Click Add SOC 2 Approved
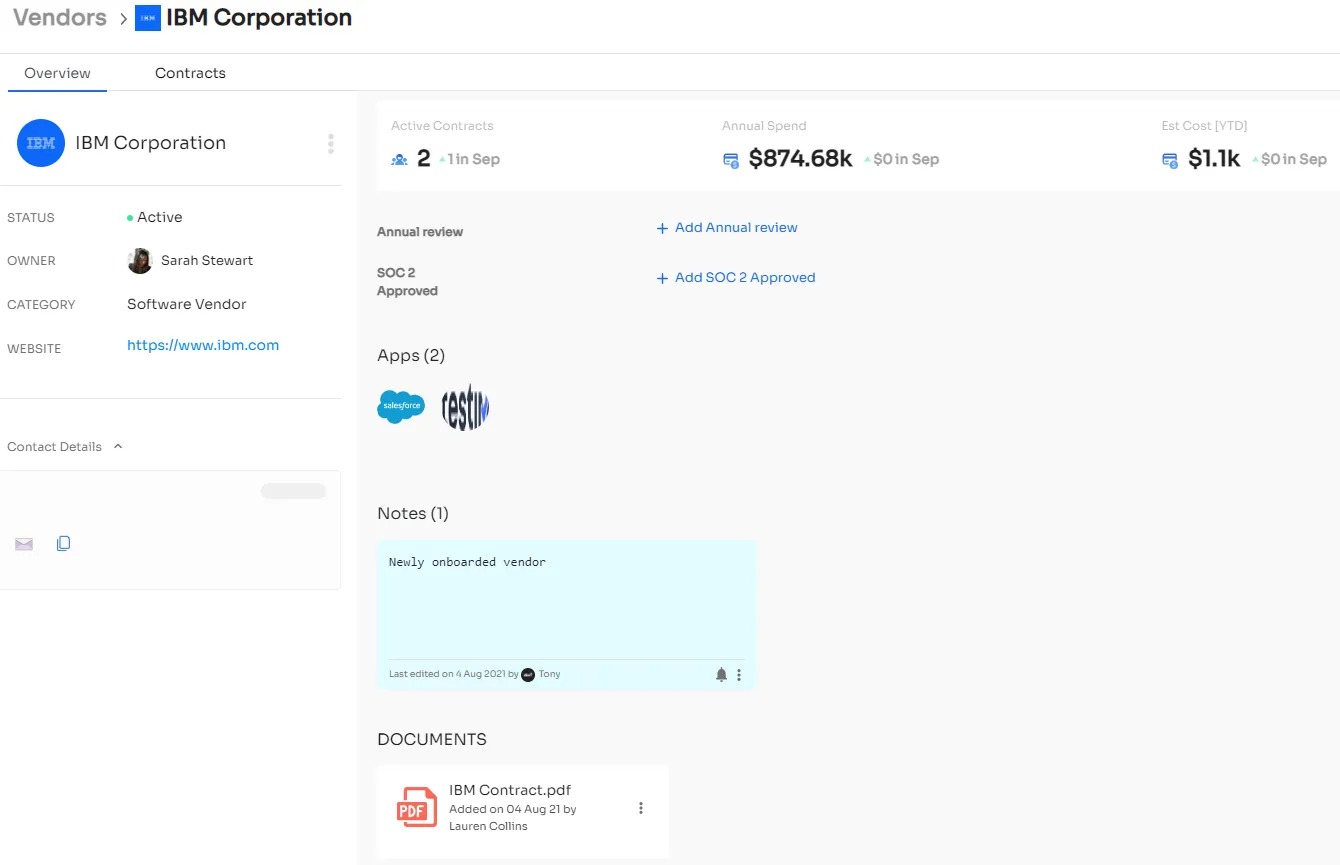The height and width of the screenshot is (865, 1340). point(736,278)
